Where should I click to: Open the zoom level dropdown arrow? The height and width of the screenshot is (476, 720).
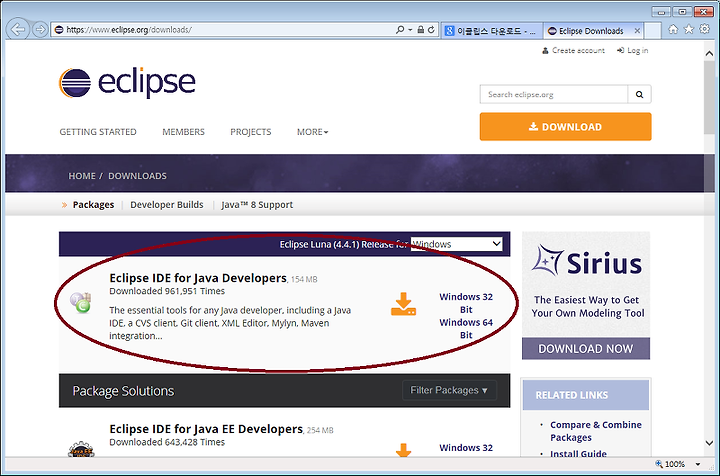tap(698, 464)
